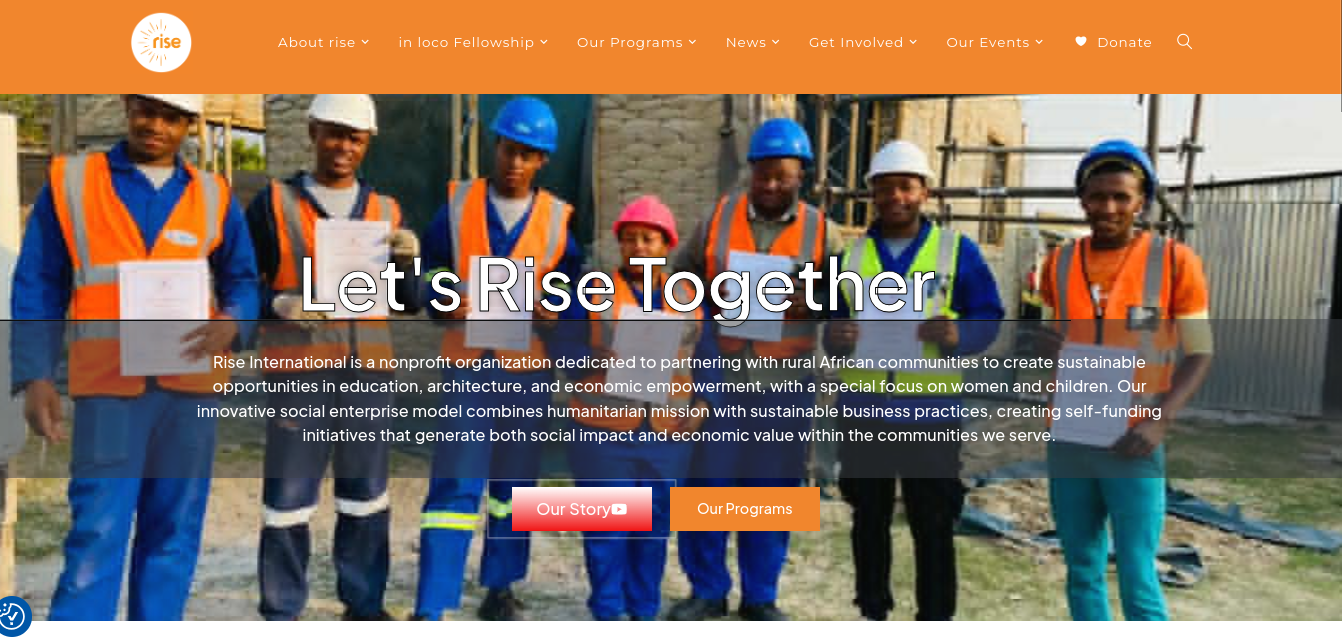Click the orange Our Programs button
The image size is (1342, 644).
pyautogui.click(x=745, y=509)
